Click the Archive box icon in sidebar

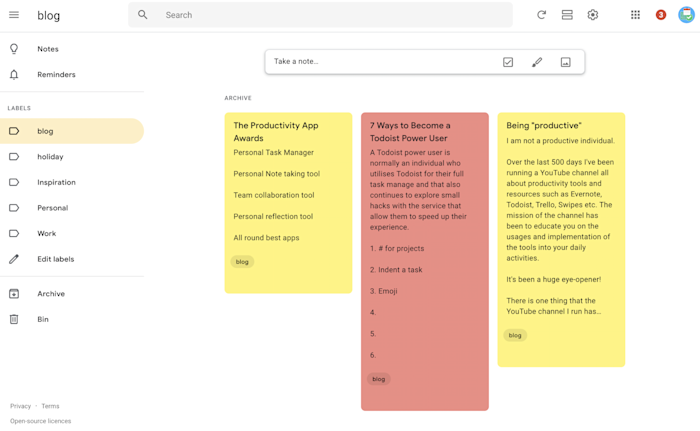14,293
